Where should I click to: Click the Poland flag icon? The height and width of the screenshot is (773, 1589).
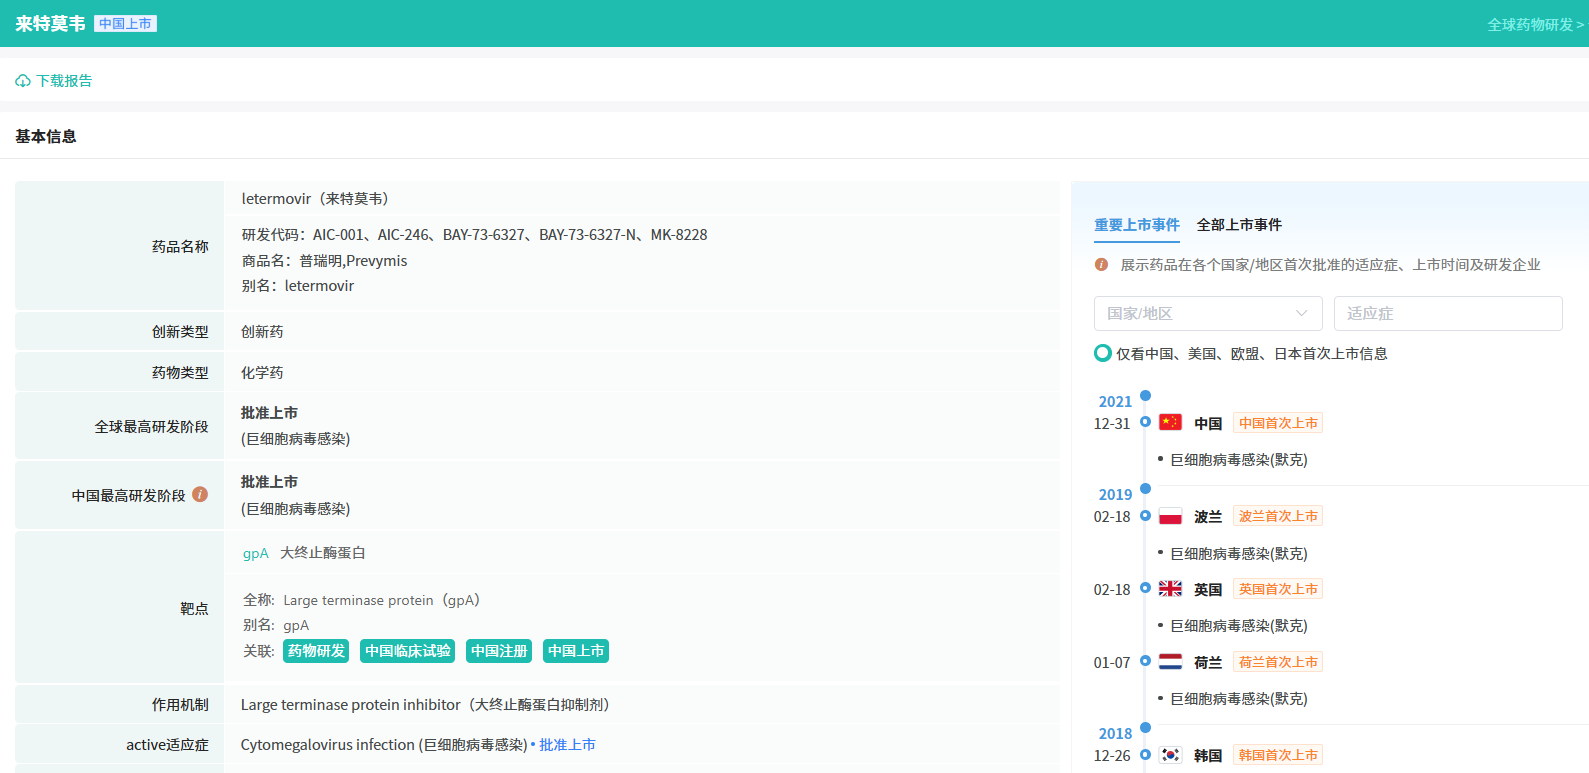click(1170, 516)
